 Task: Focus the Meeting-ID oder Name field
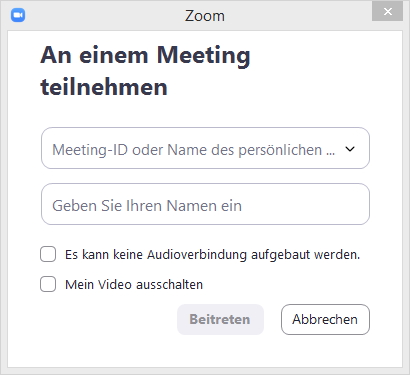(193, 150)
